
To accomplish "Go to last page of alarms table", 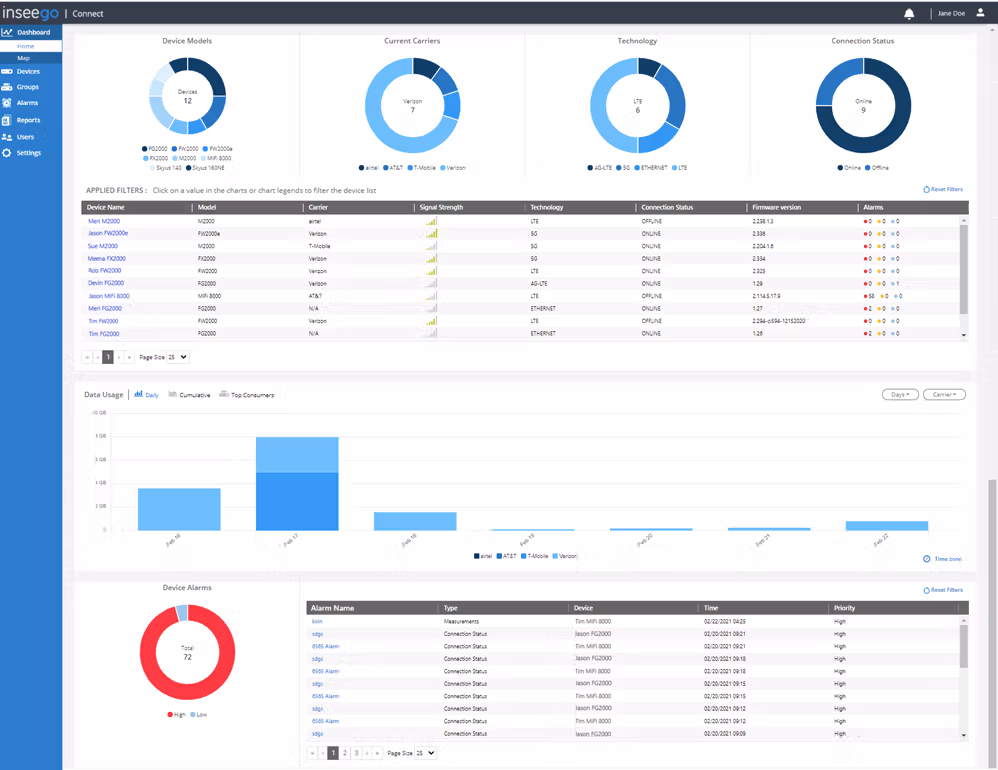I will pos(377,753).
